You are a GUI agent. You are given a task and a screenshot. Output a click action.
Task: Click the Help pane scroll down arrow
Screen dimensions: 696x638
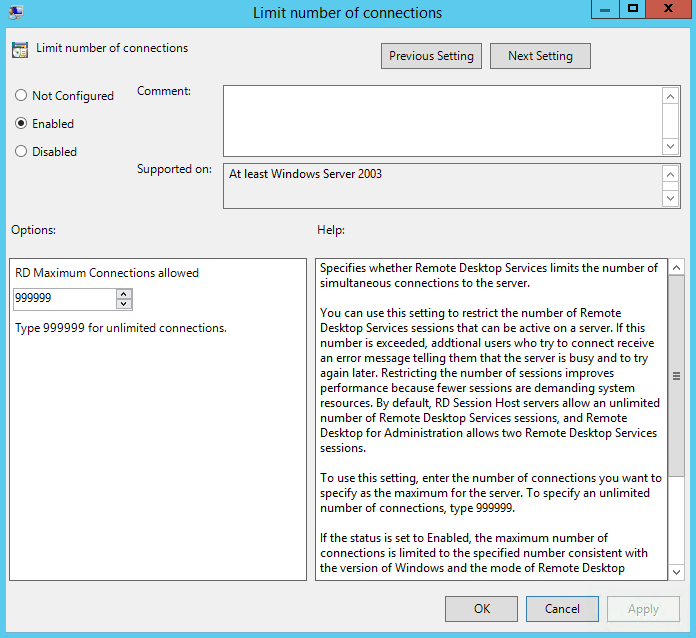[676, 570]
